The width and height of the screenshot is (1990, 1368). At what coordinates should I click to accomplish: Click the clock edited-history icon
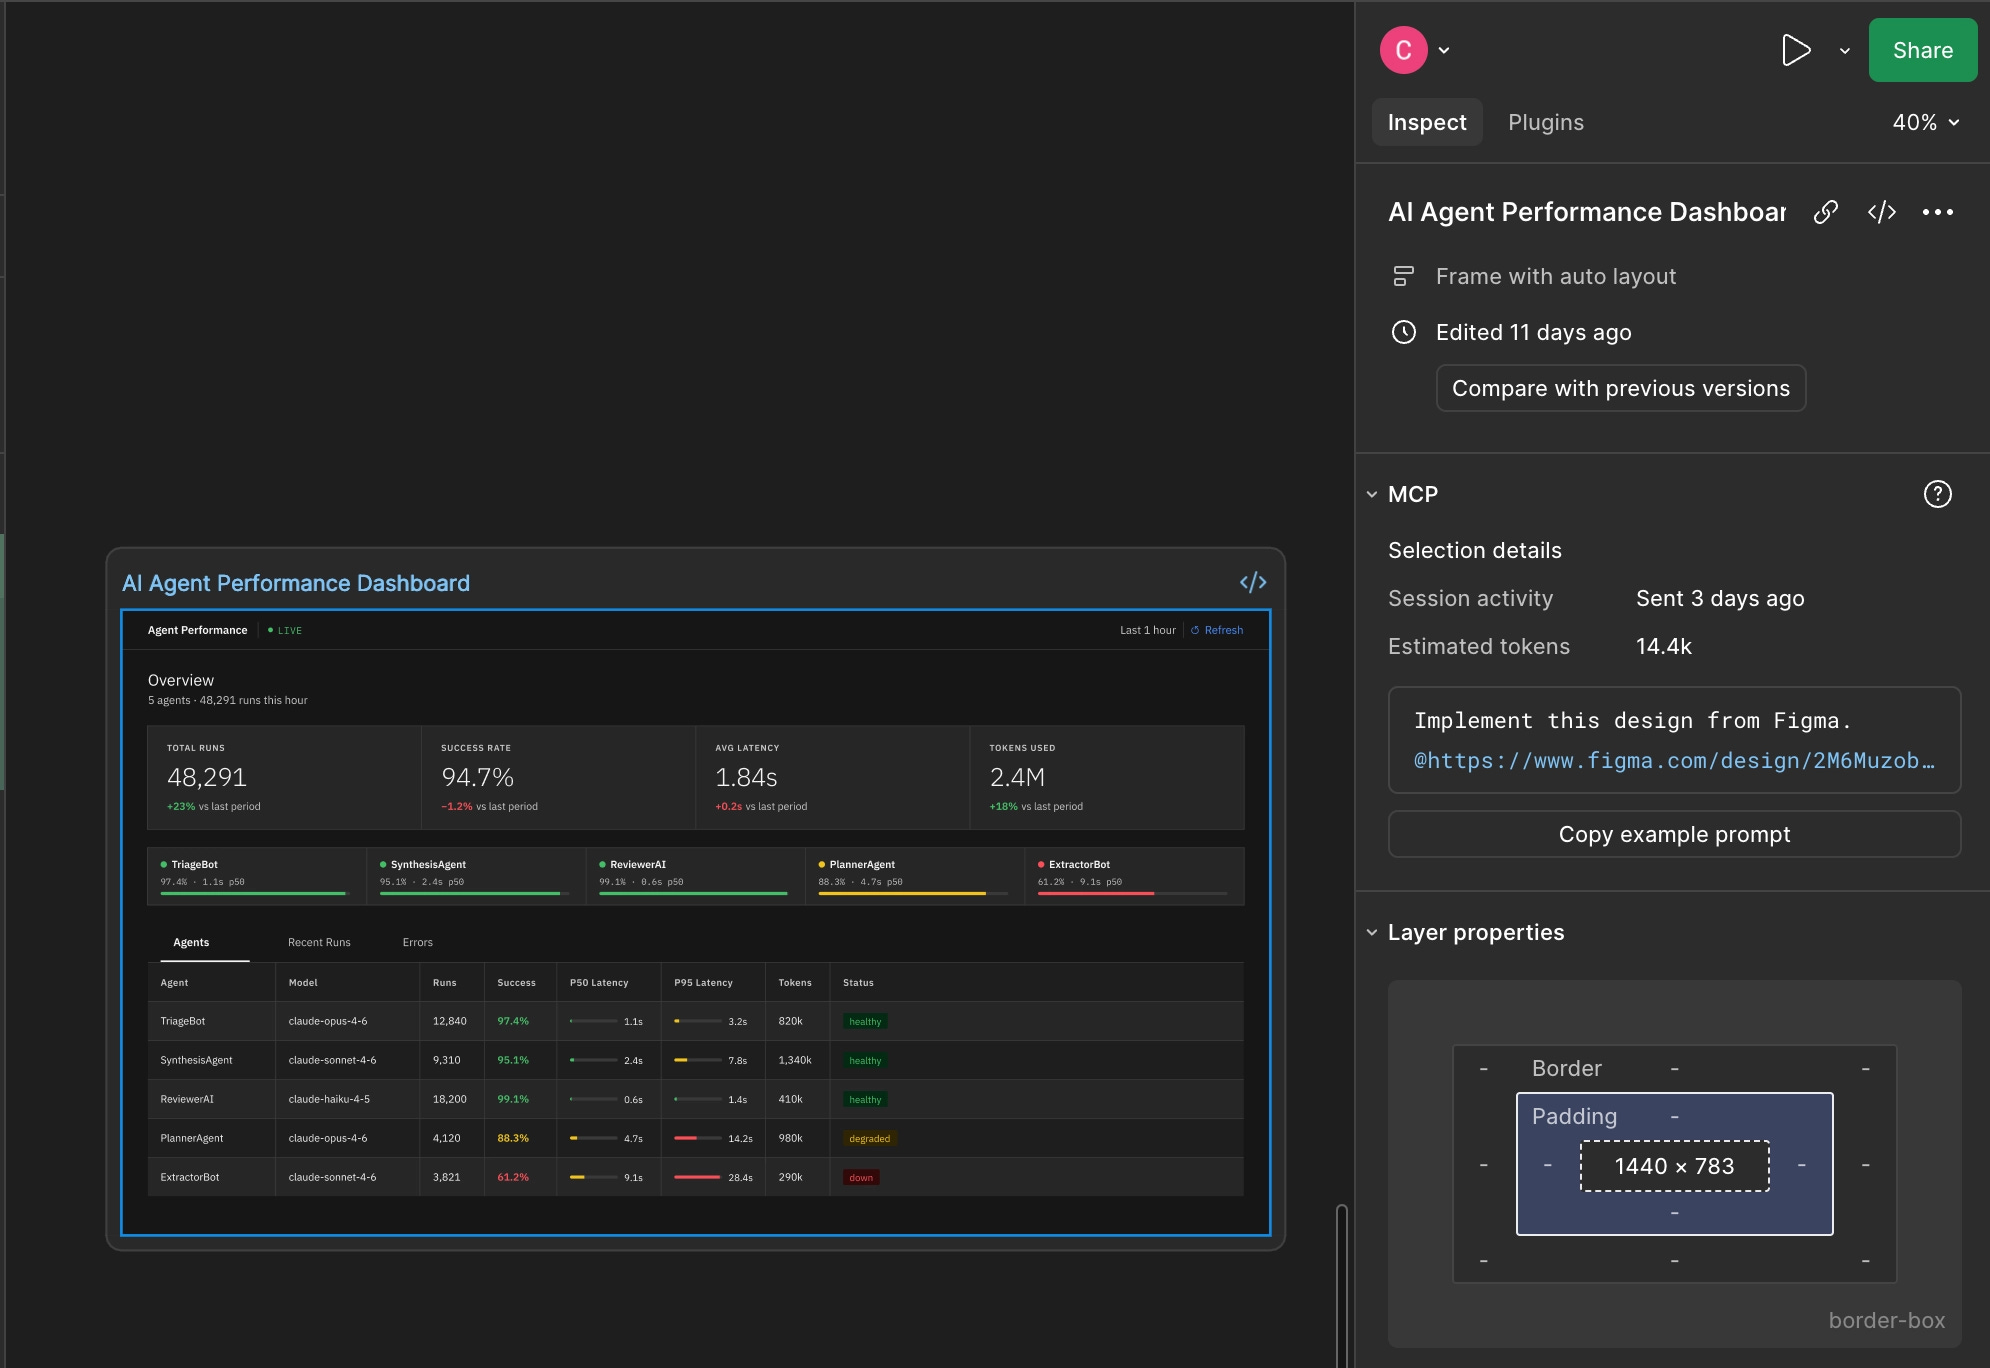point(1404,332)
